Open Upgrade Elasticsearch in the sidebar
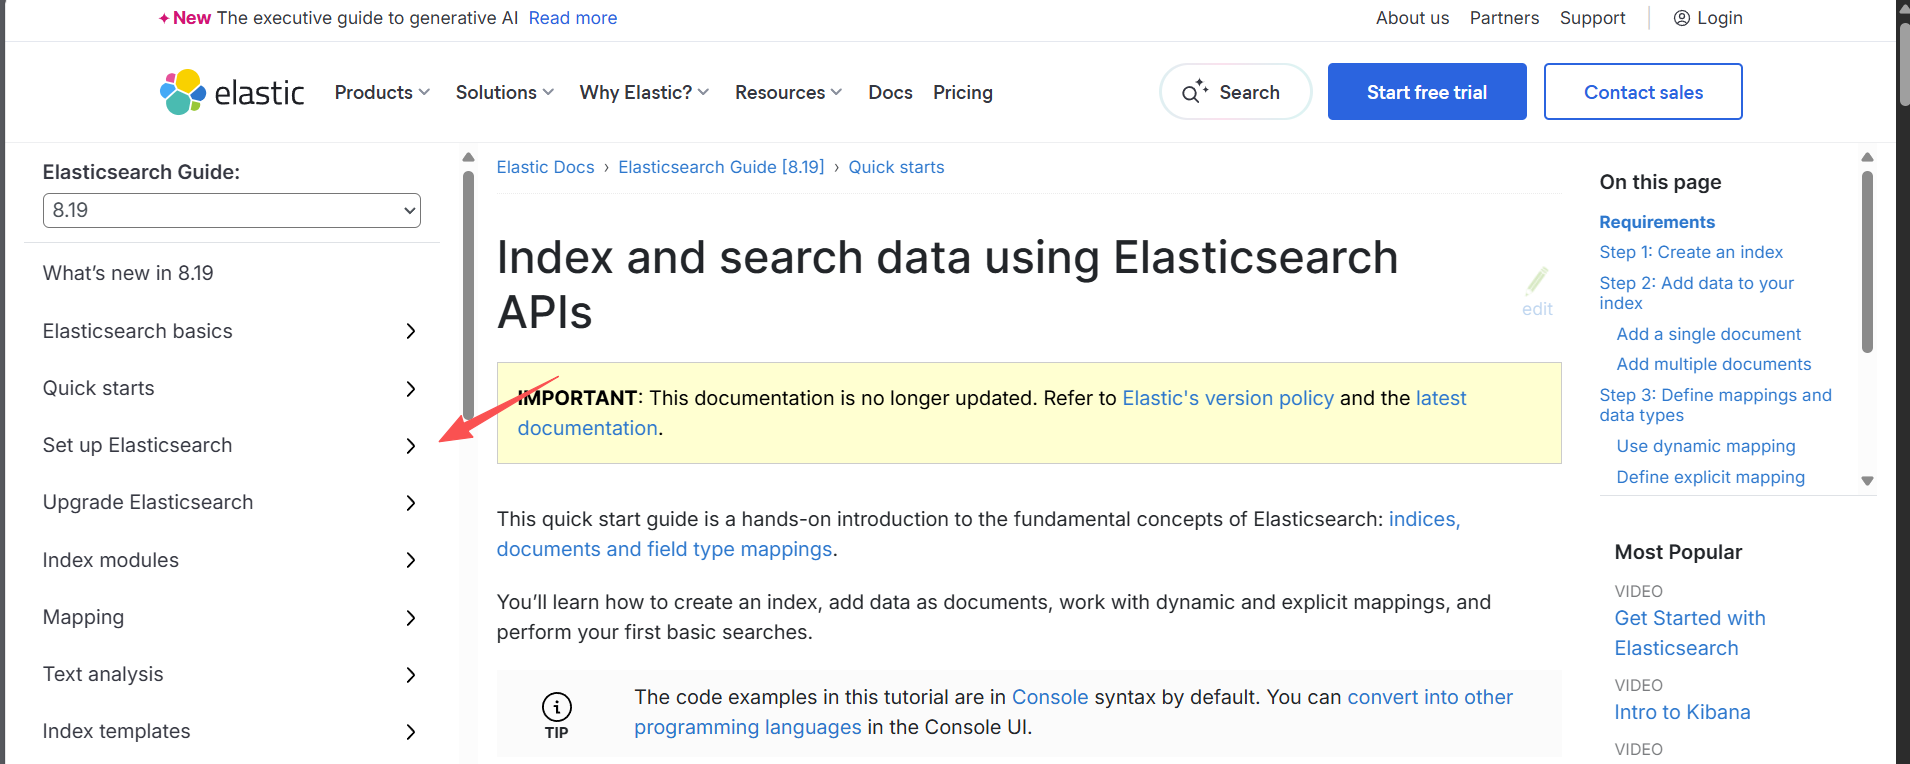Viewport: 1910px width, 764px height. (148, 502)
